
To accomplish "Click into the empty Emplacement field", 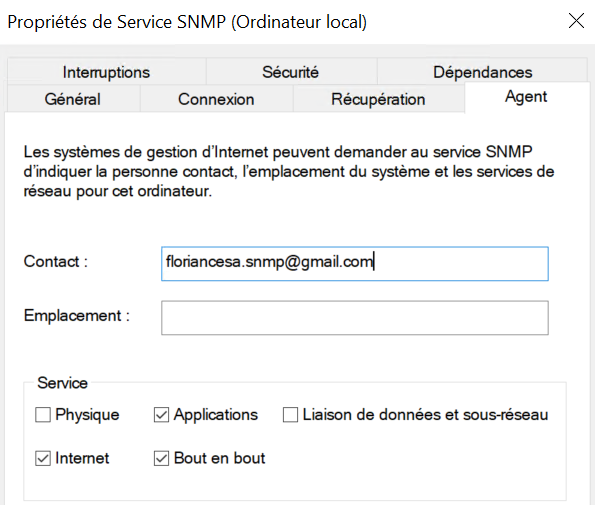I will (x=355, y=318).
